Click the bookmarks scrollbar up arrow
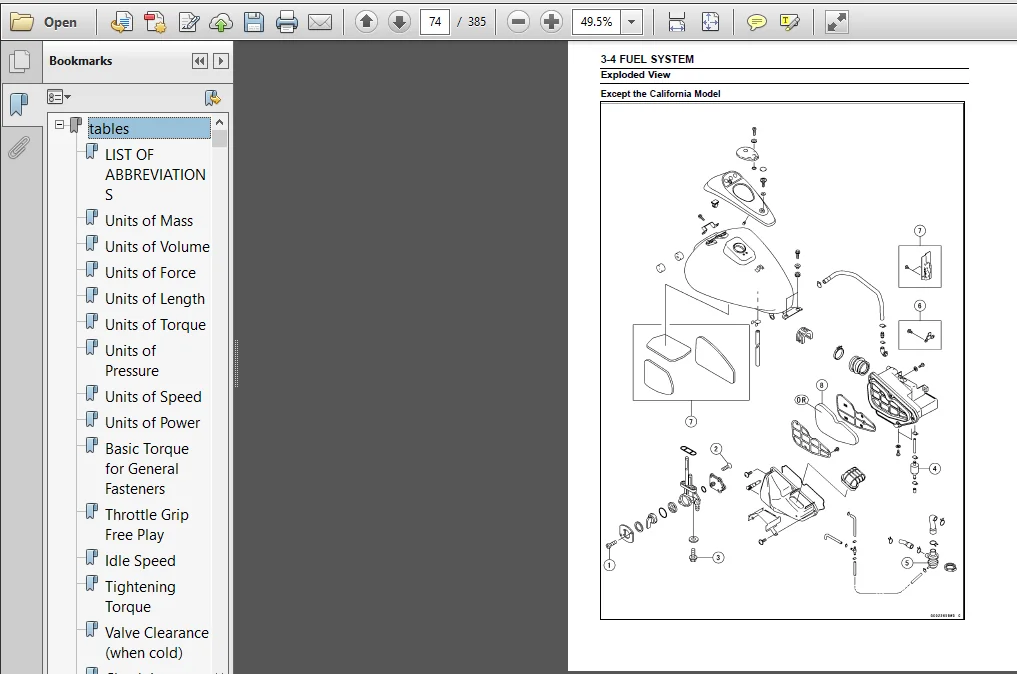Image resolution: width=1017 pixels, height=674 pixels. [220, 122]
